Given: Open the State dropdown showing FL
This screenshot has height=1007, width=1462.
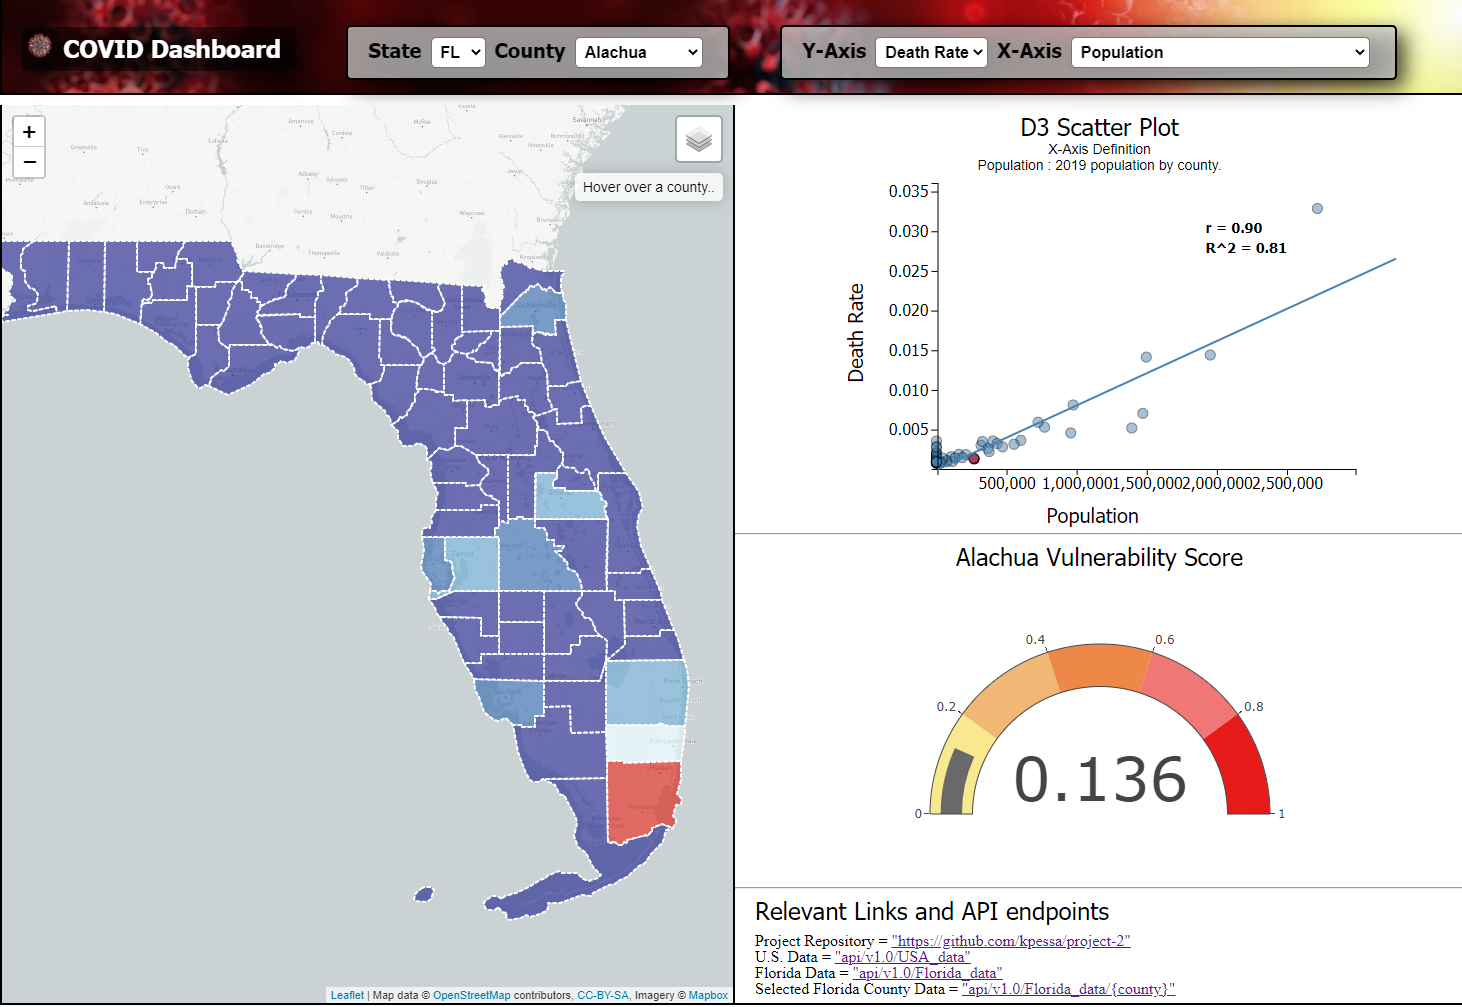Looking at the screenshot, I should tap(458, 52).
